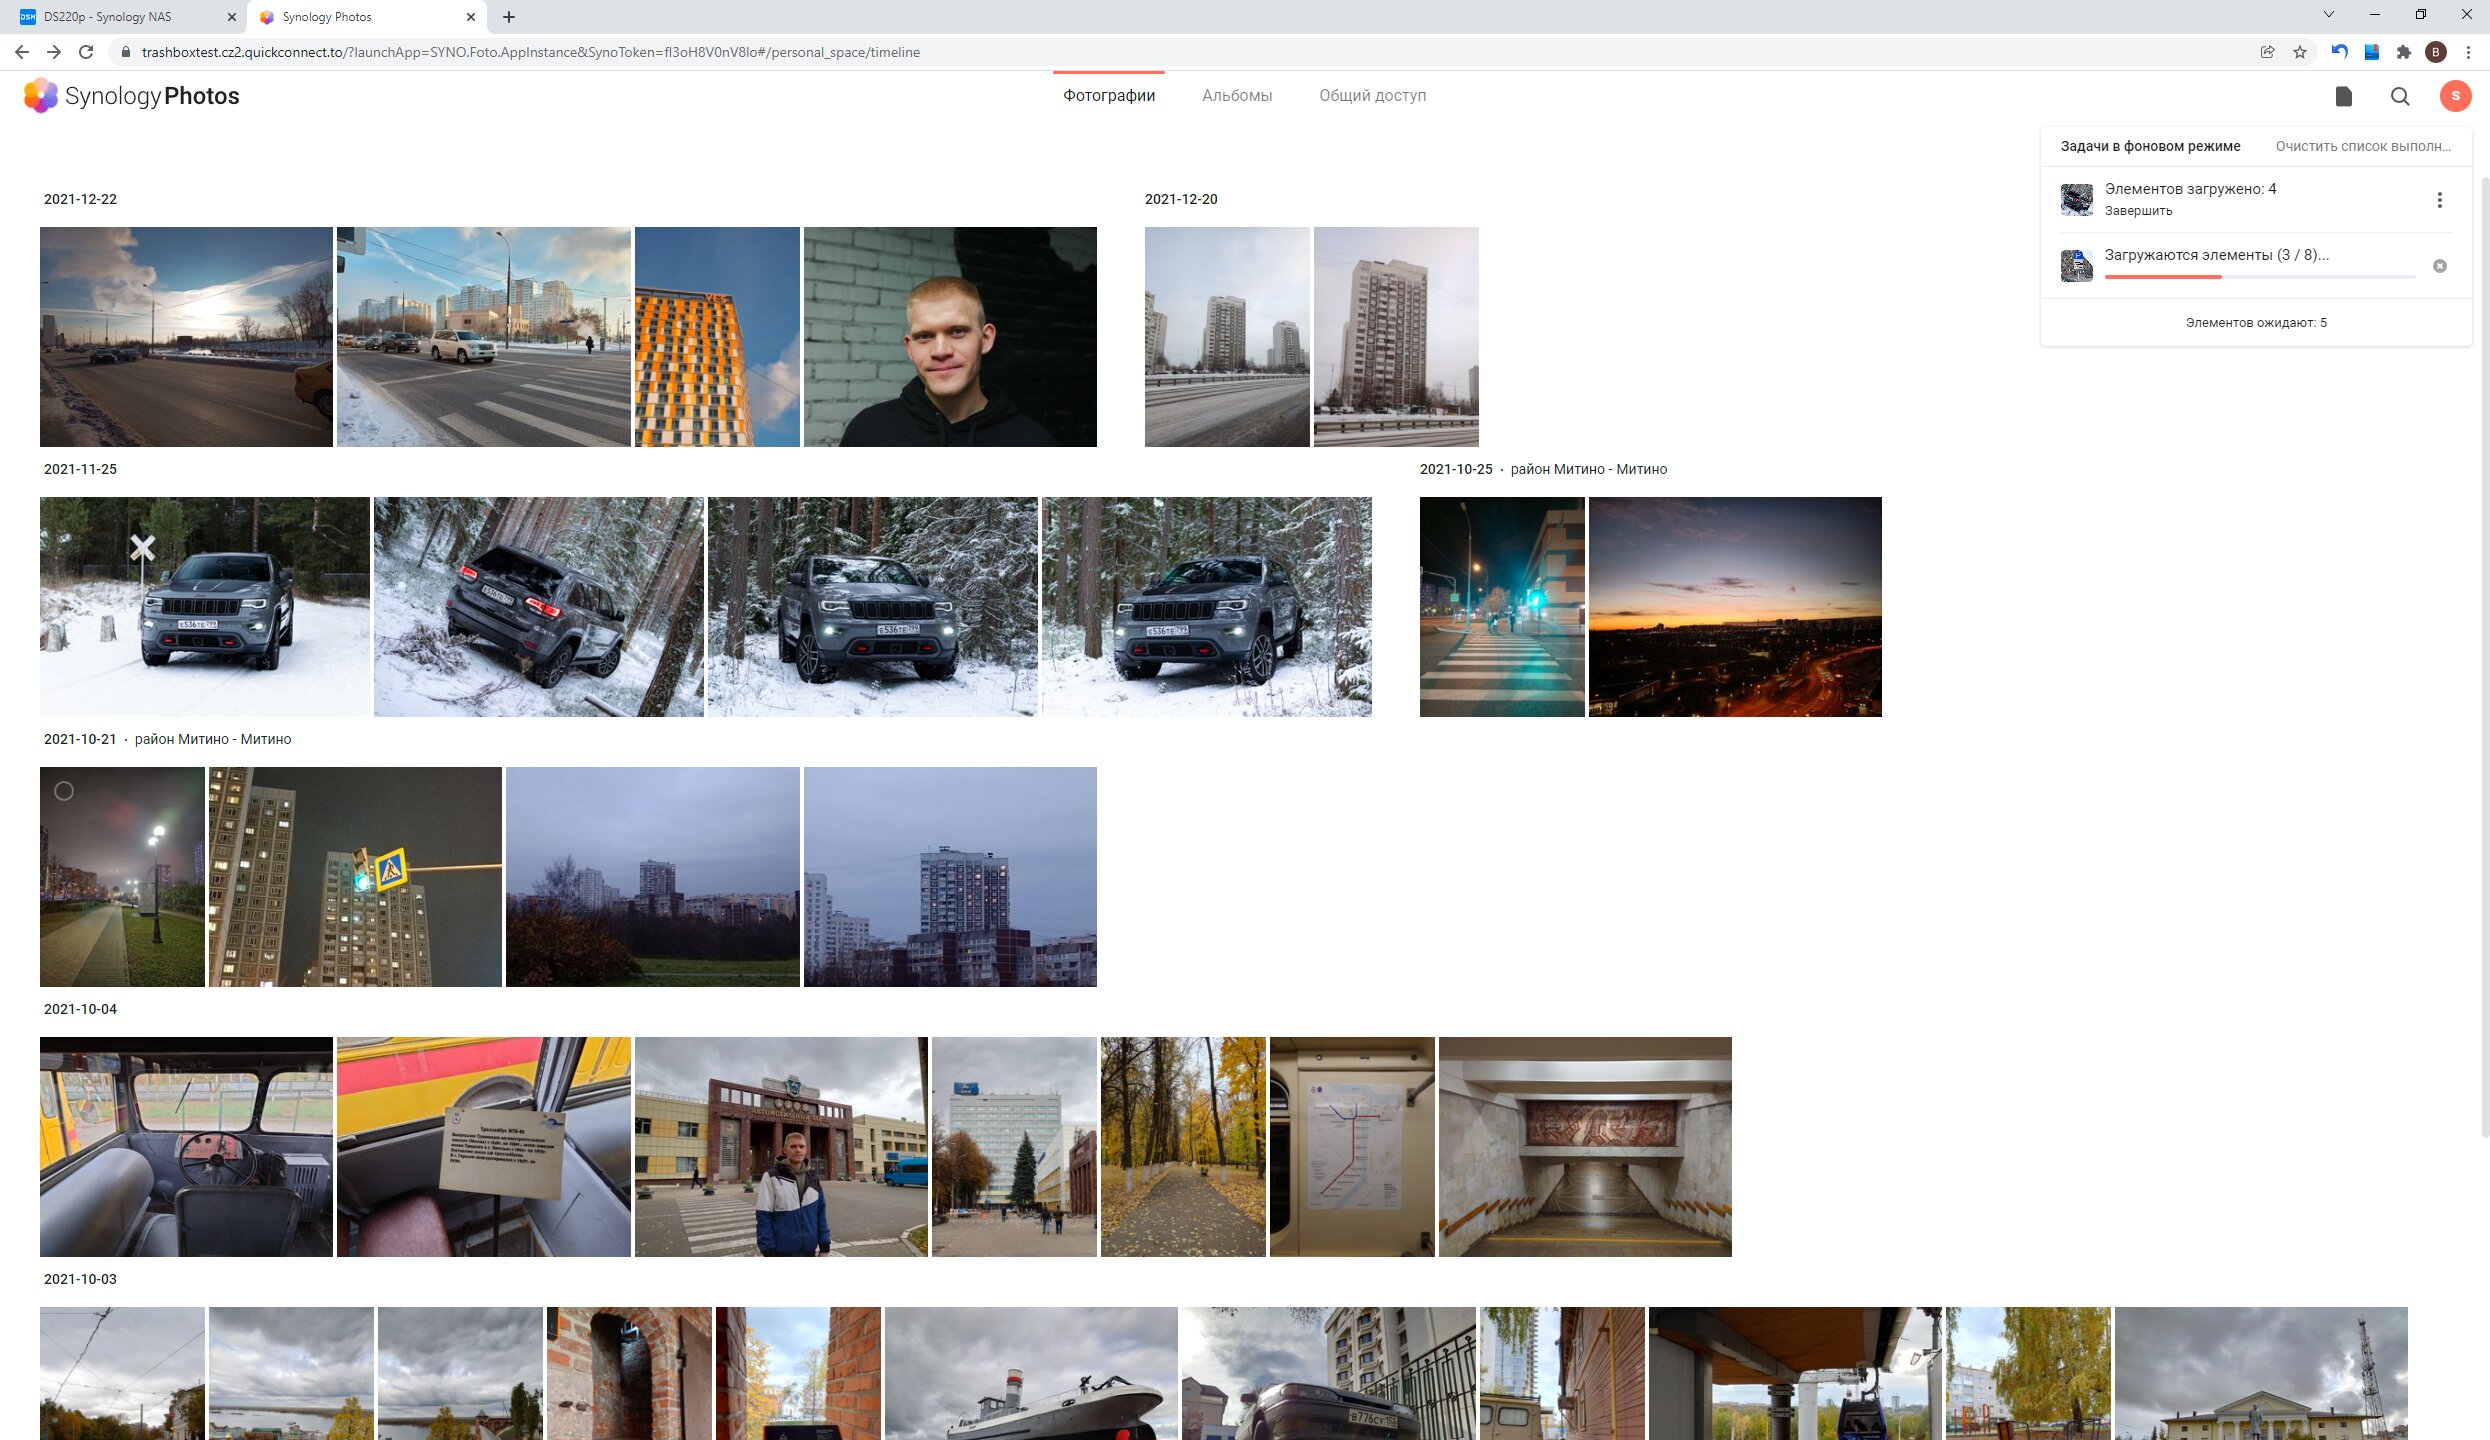Screen dimensions: 2490x1440
Task: Open the orange building photo
Action: [717, 337]
